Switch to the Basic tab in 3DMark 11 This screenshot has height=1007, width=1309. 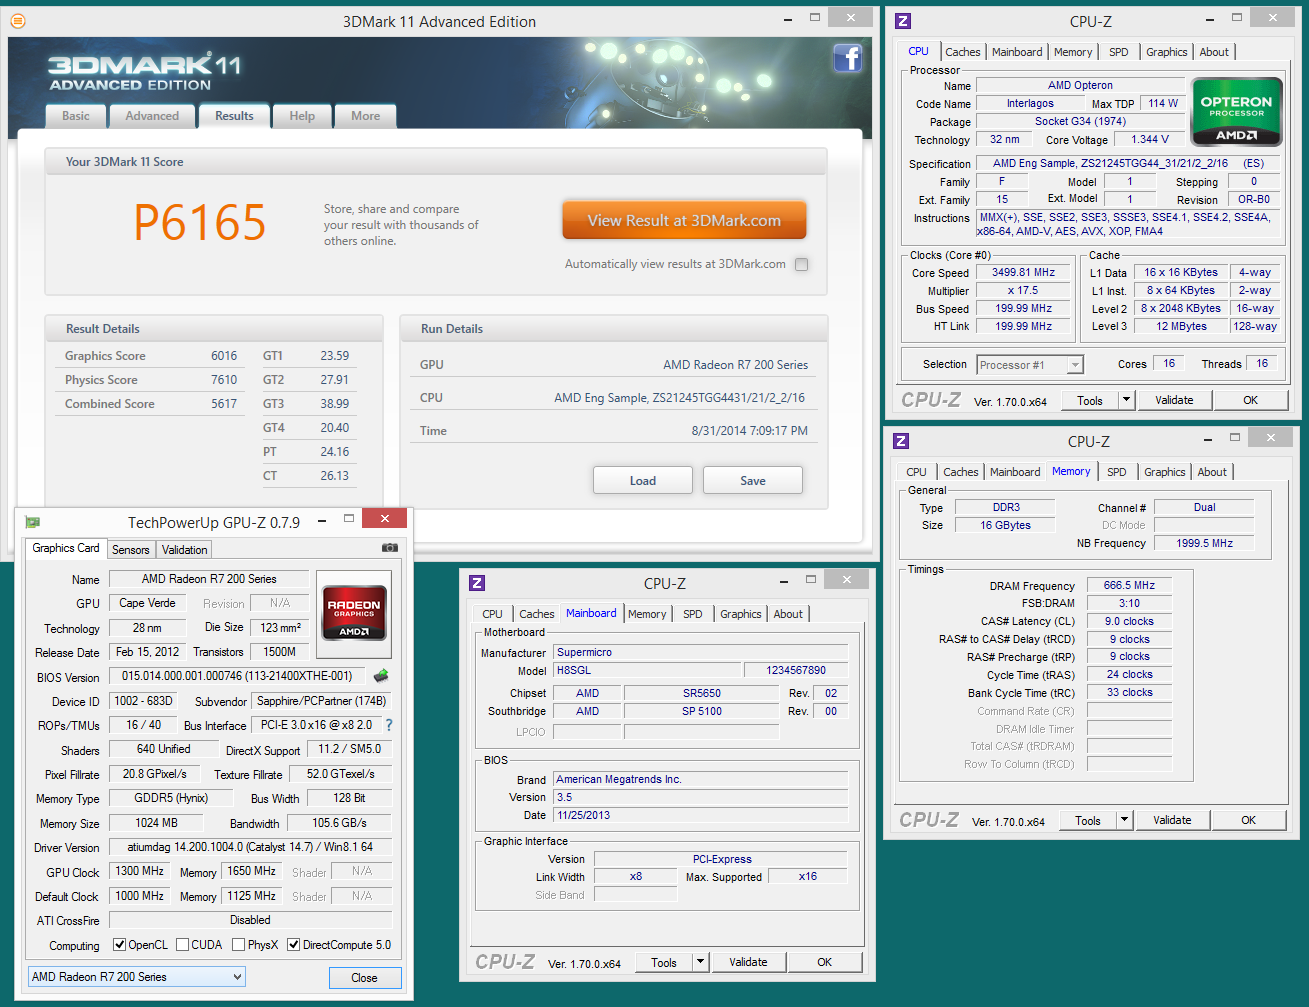coord(76,116)
